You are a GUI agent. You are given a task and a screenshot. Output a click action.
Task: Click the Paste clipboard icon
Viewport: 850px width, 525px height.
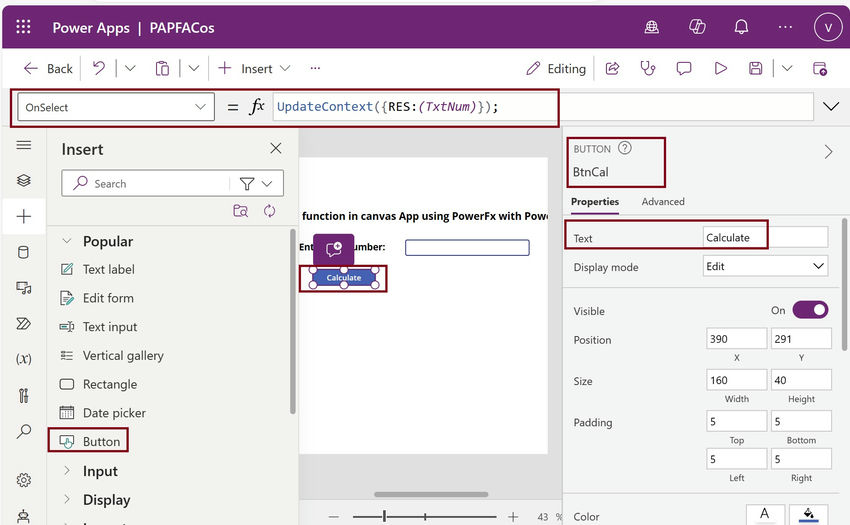click(162, 68)
